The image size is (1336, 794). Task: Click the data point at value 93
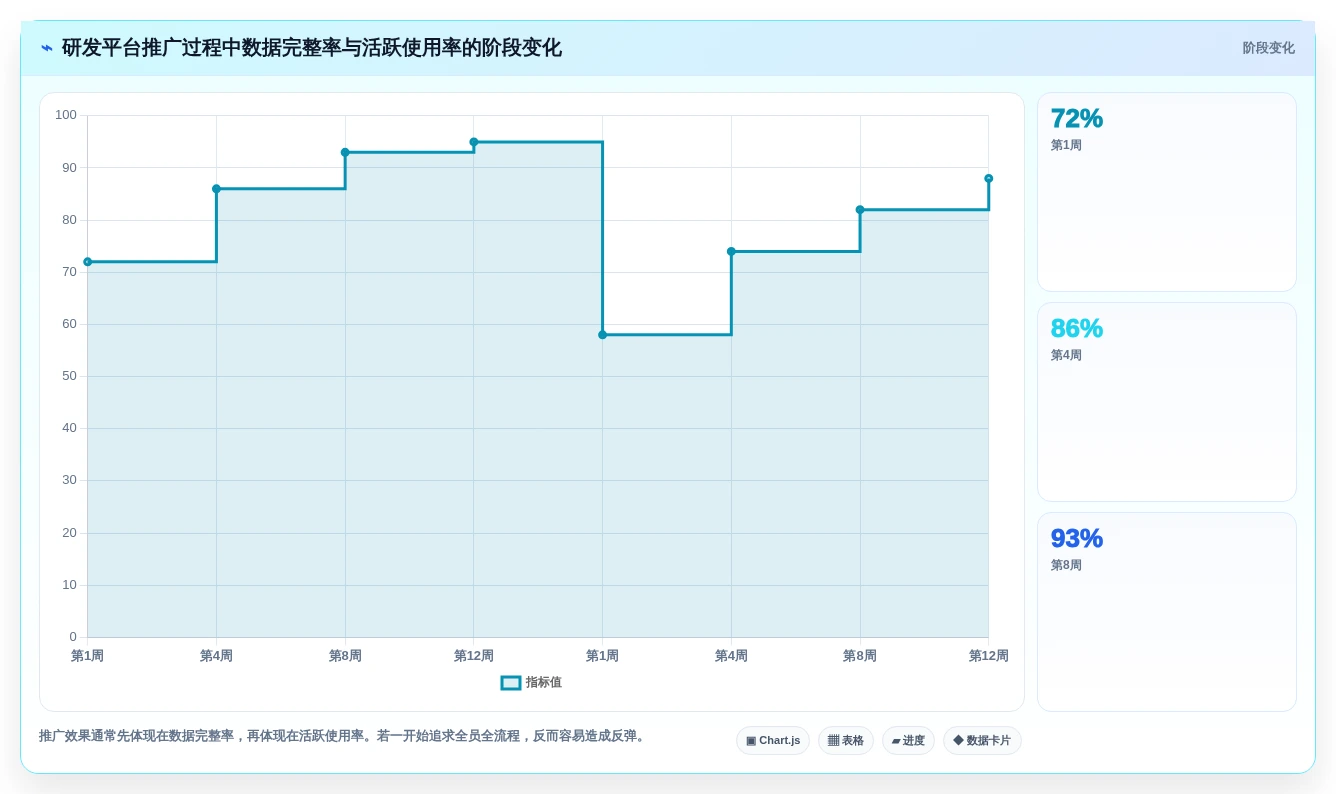345,153
